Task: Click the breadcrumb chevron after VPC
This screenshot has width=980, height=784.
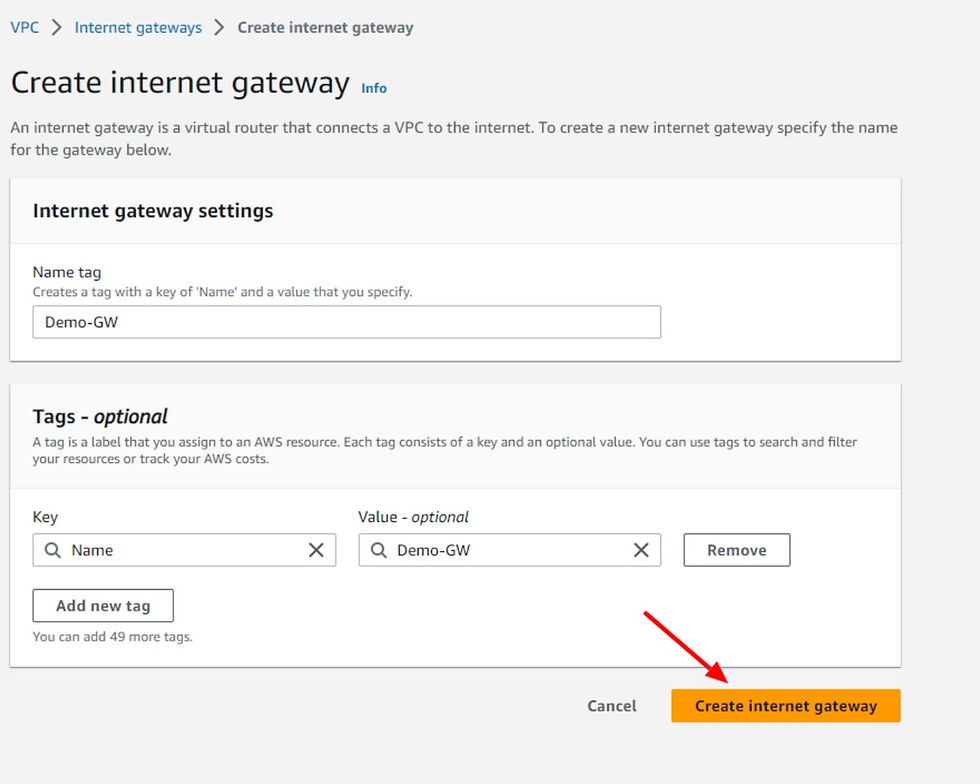Action: click(57, 28)
